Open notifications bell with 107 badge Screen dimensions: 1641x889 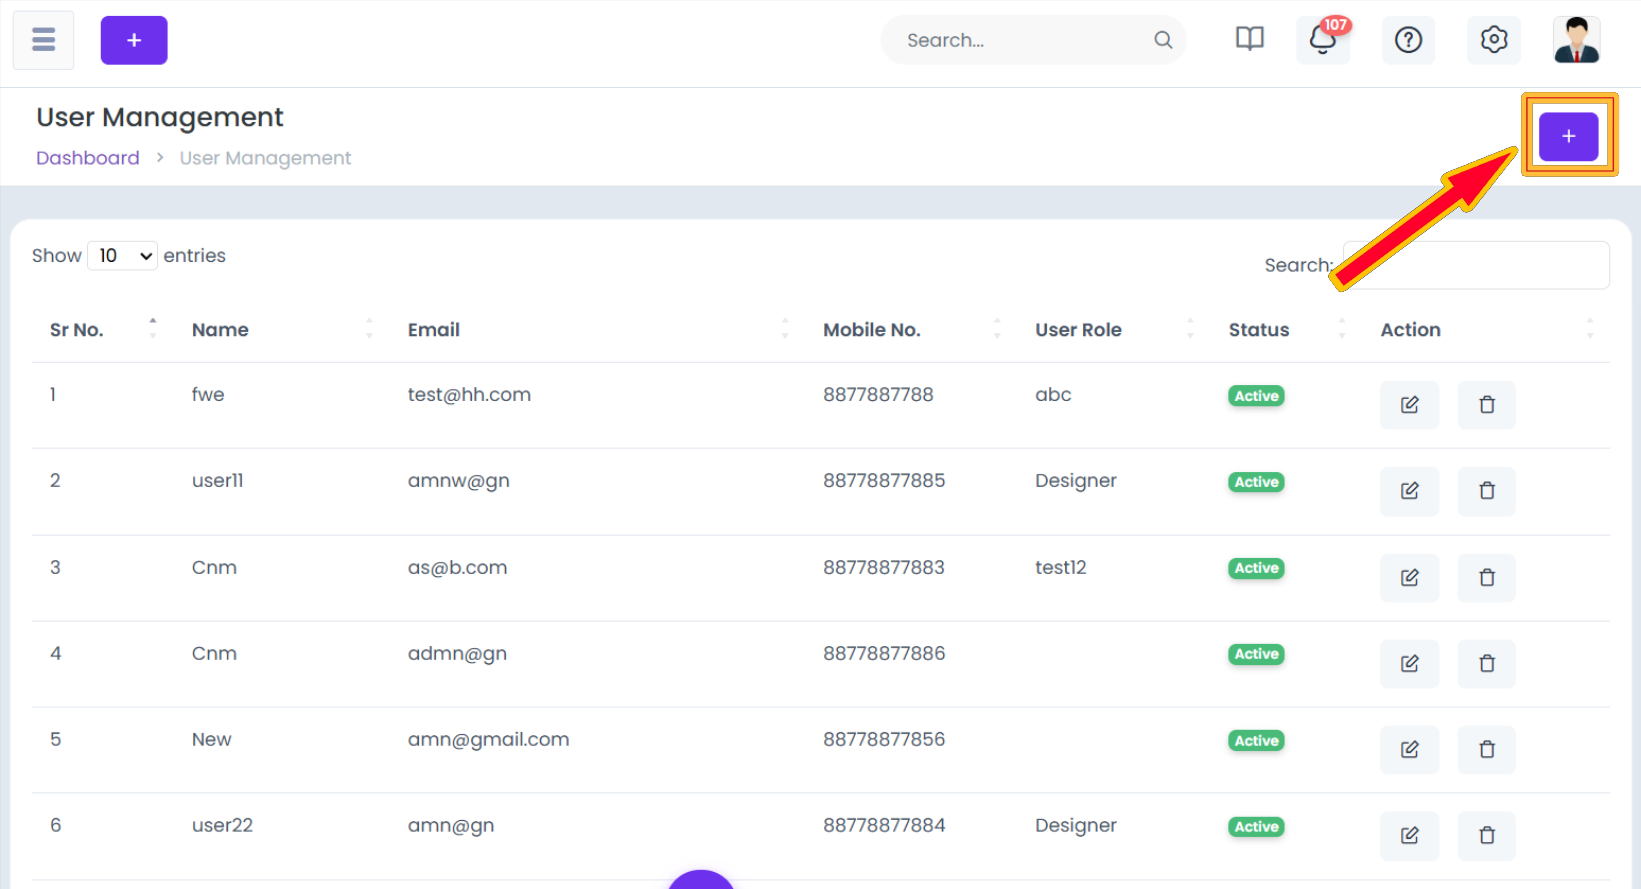pyautogui.click(x=1323, y=40)
